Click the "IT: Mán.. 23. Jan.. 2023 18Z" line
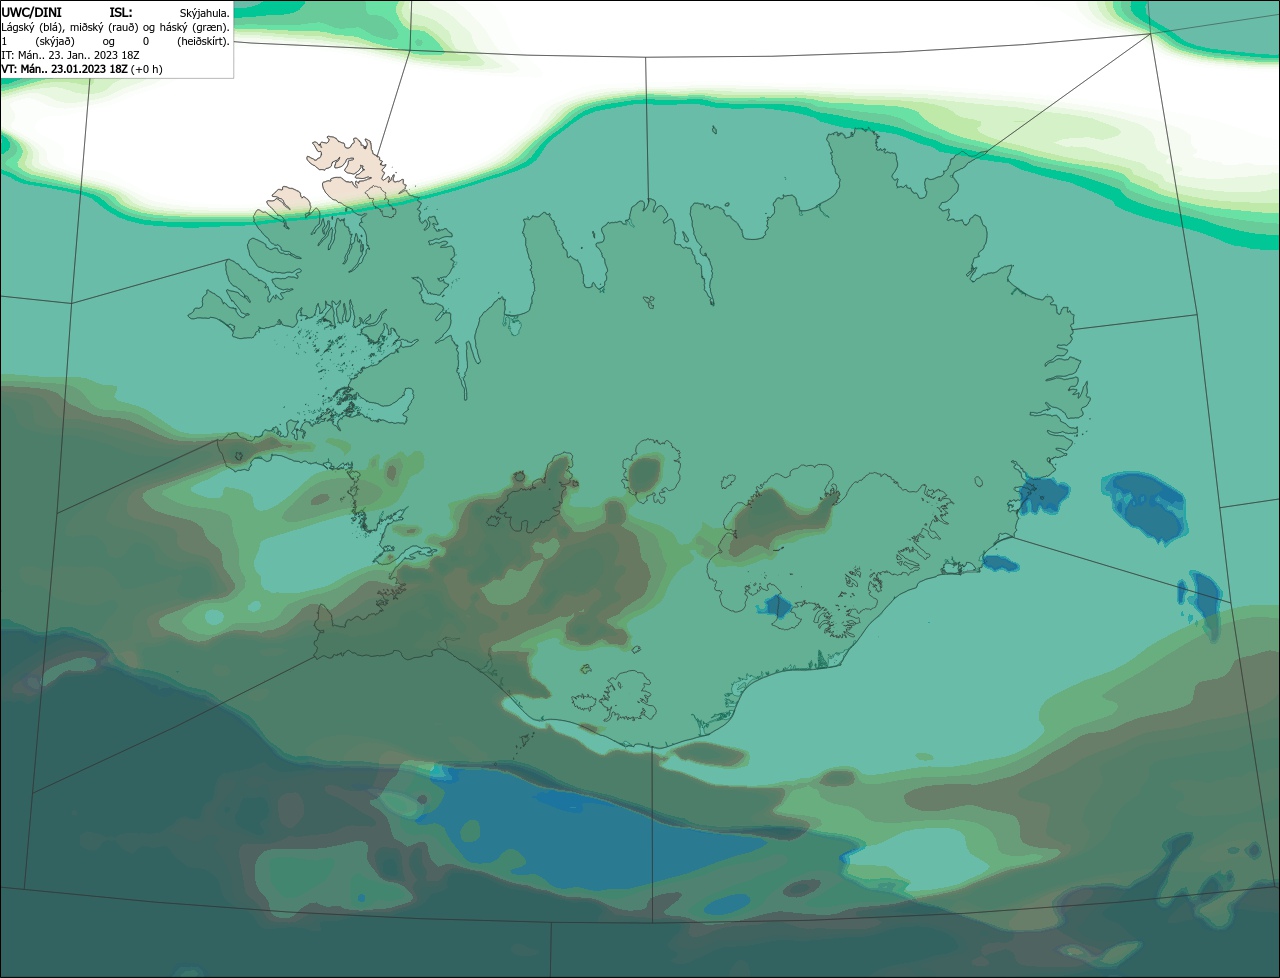Screen dimensions: 1280x978 (70, 55)
